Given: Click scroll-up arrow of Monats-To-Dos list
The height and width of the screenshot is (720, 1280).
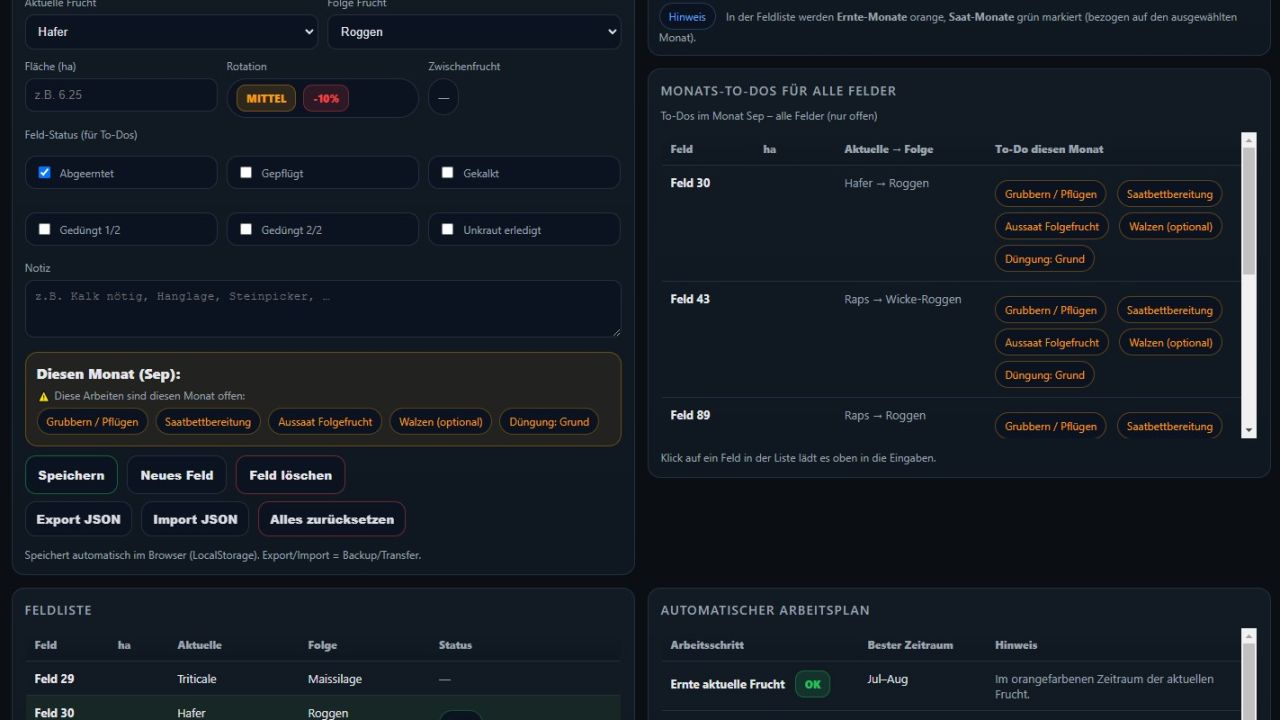Looking at the screenshot, I should [1248, 140].
